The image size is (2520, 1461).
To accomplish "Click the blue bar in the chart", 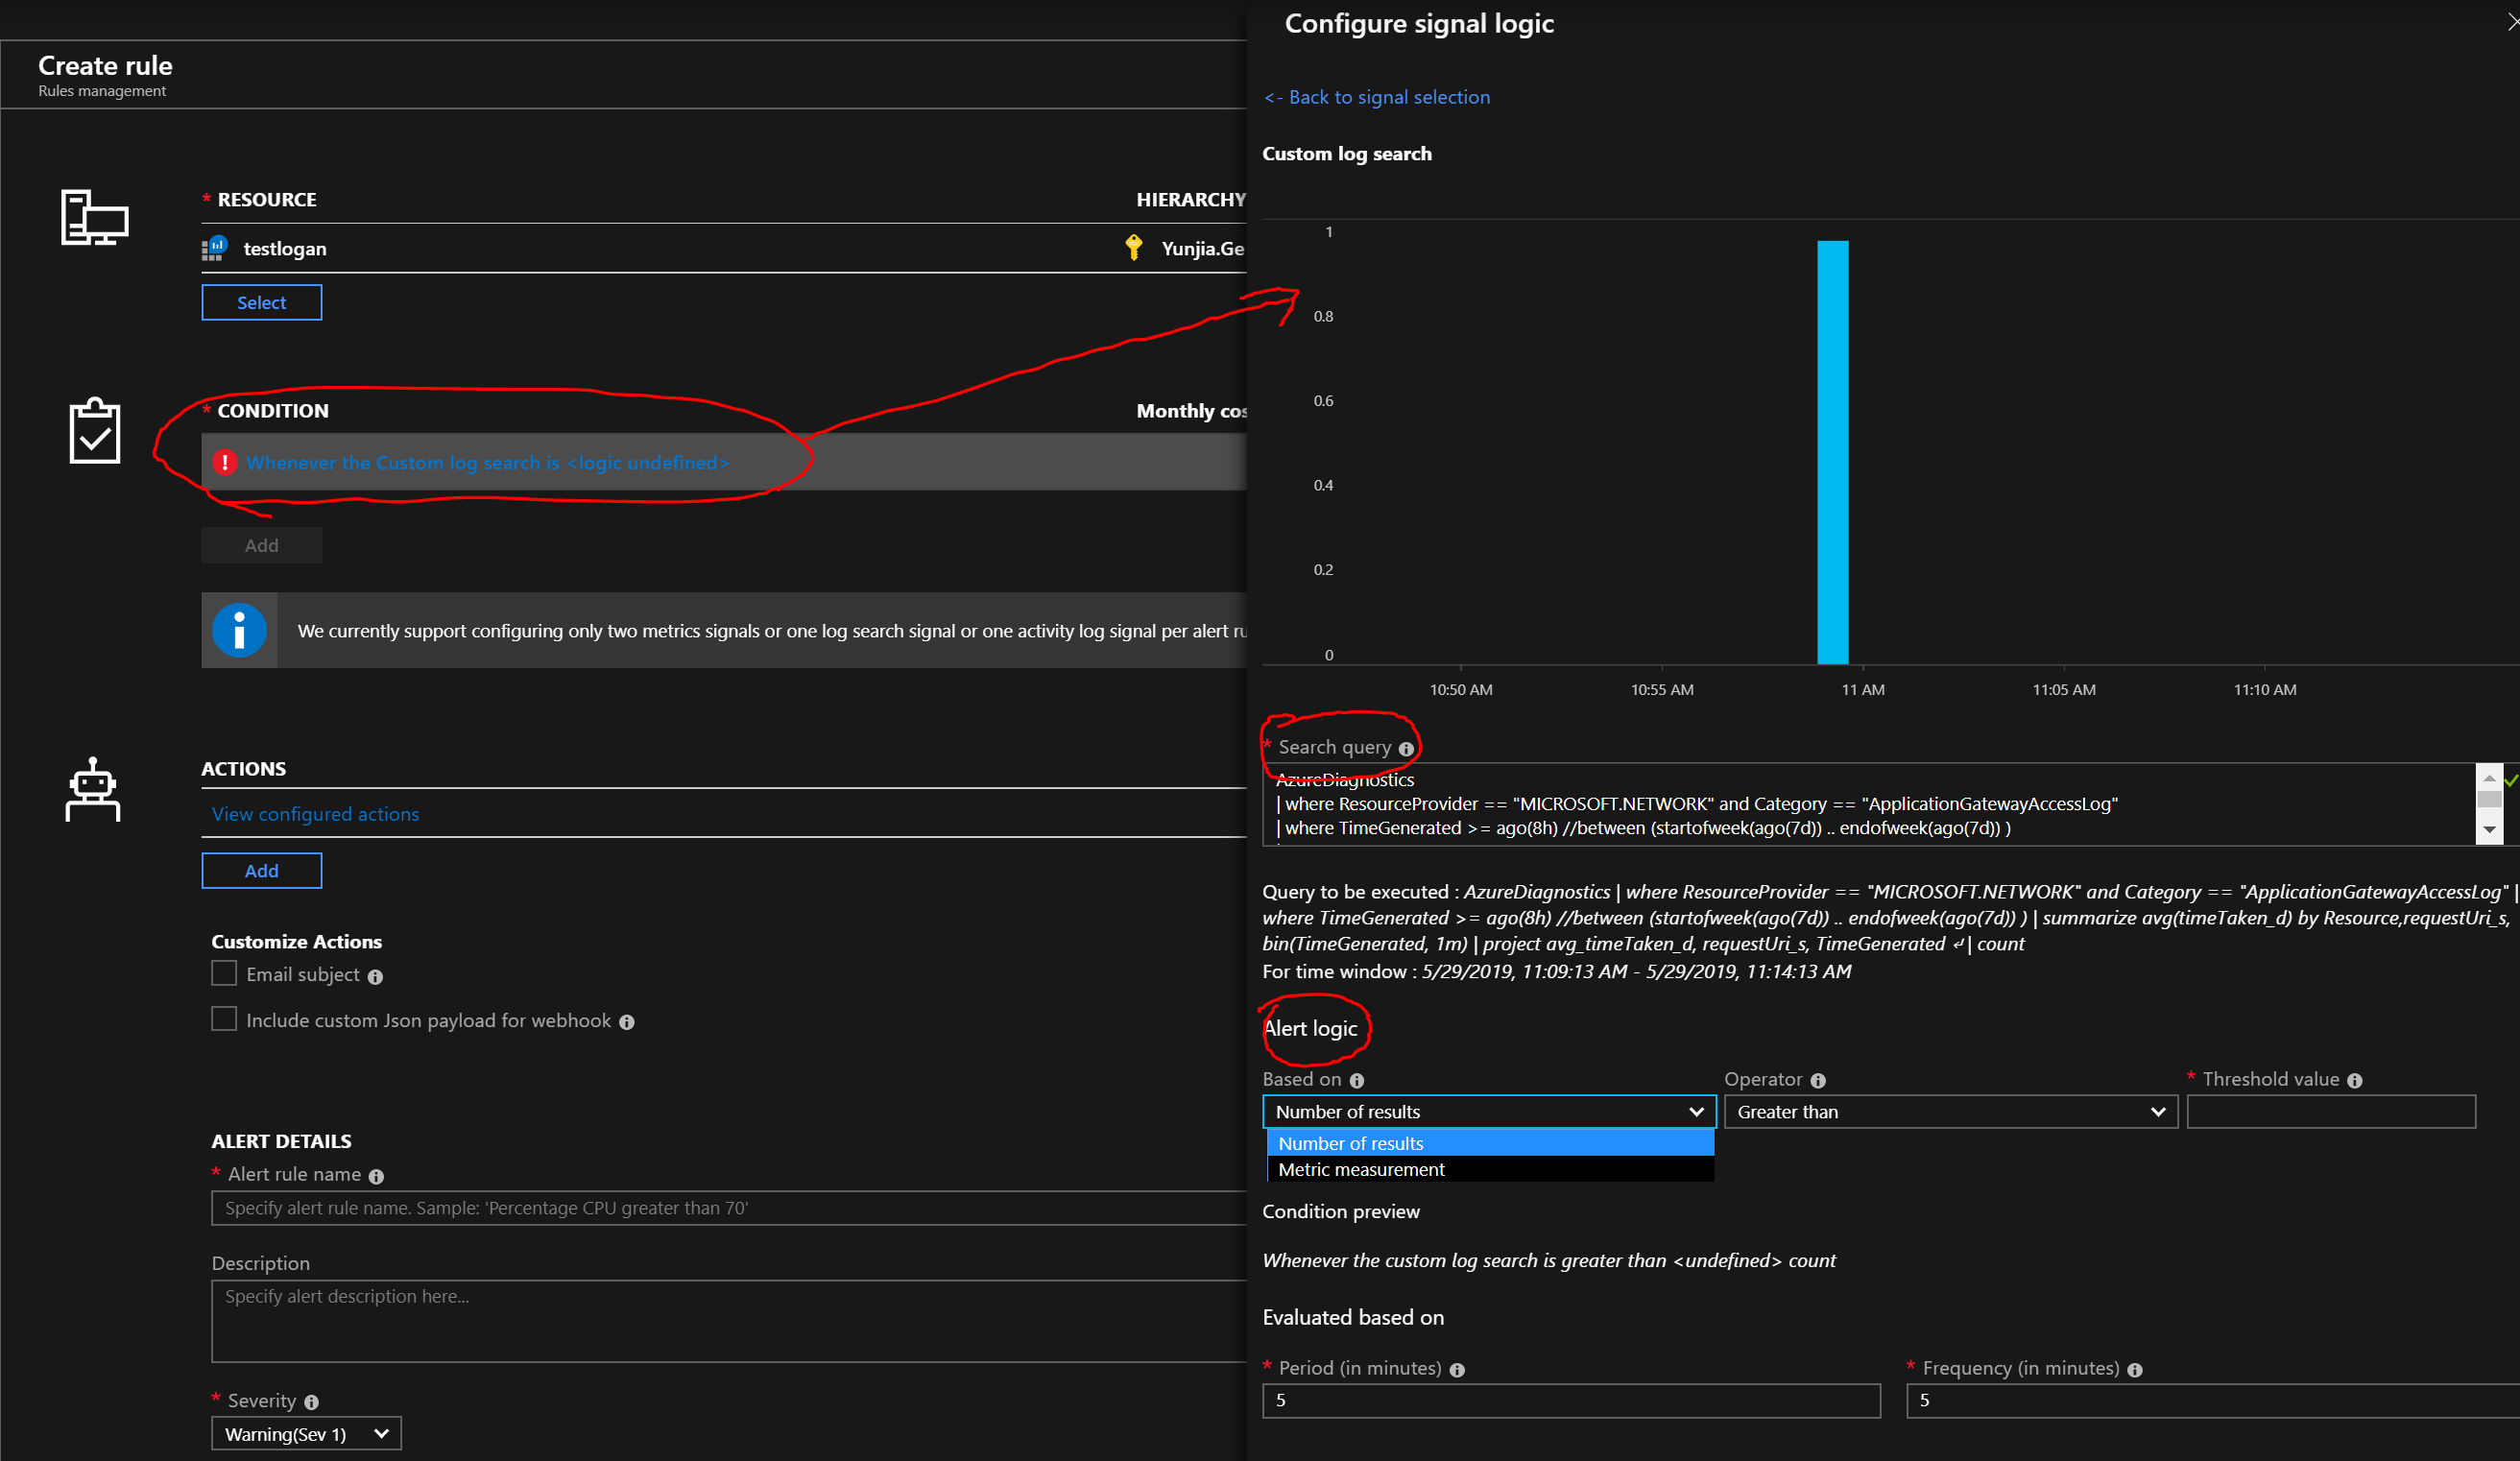I will 1832,452.
